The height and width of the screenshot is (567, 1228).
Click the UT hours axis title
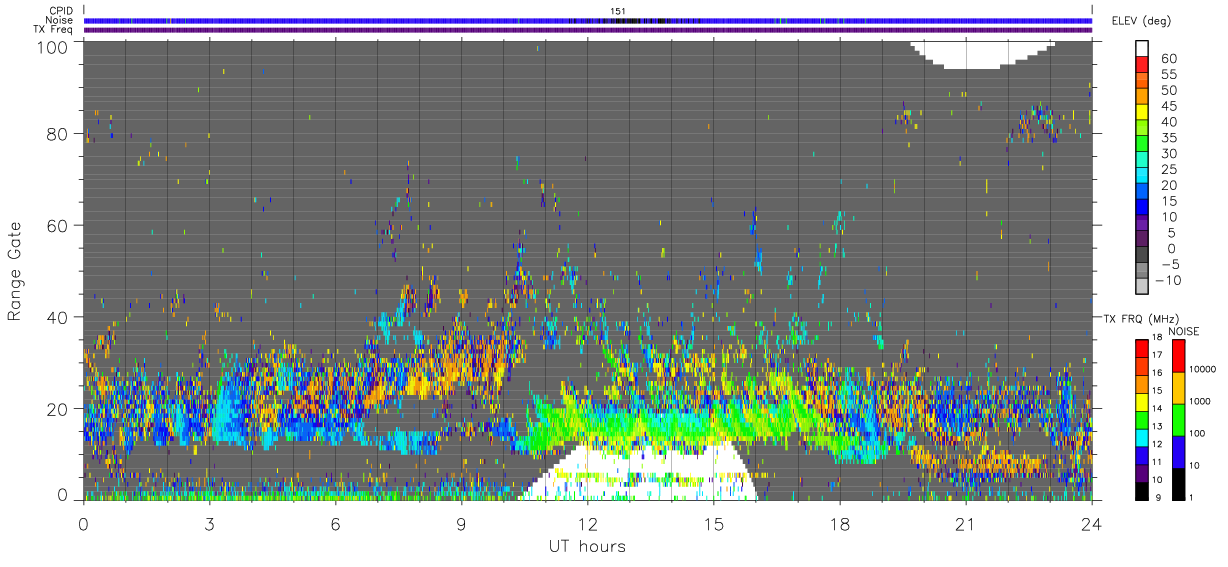(x=587, y=547)
